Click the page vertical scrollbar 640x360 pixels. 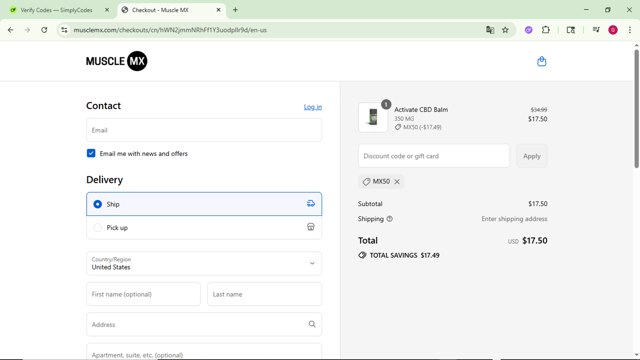pos(636,108)
